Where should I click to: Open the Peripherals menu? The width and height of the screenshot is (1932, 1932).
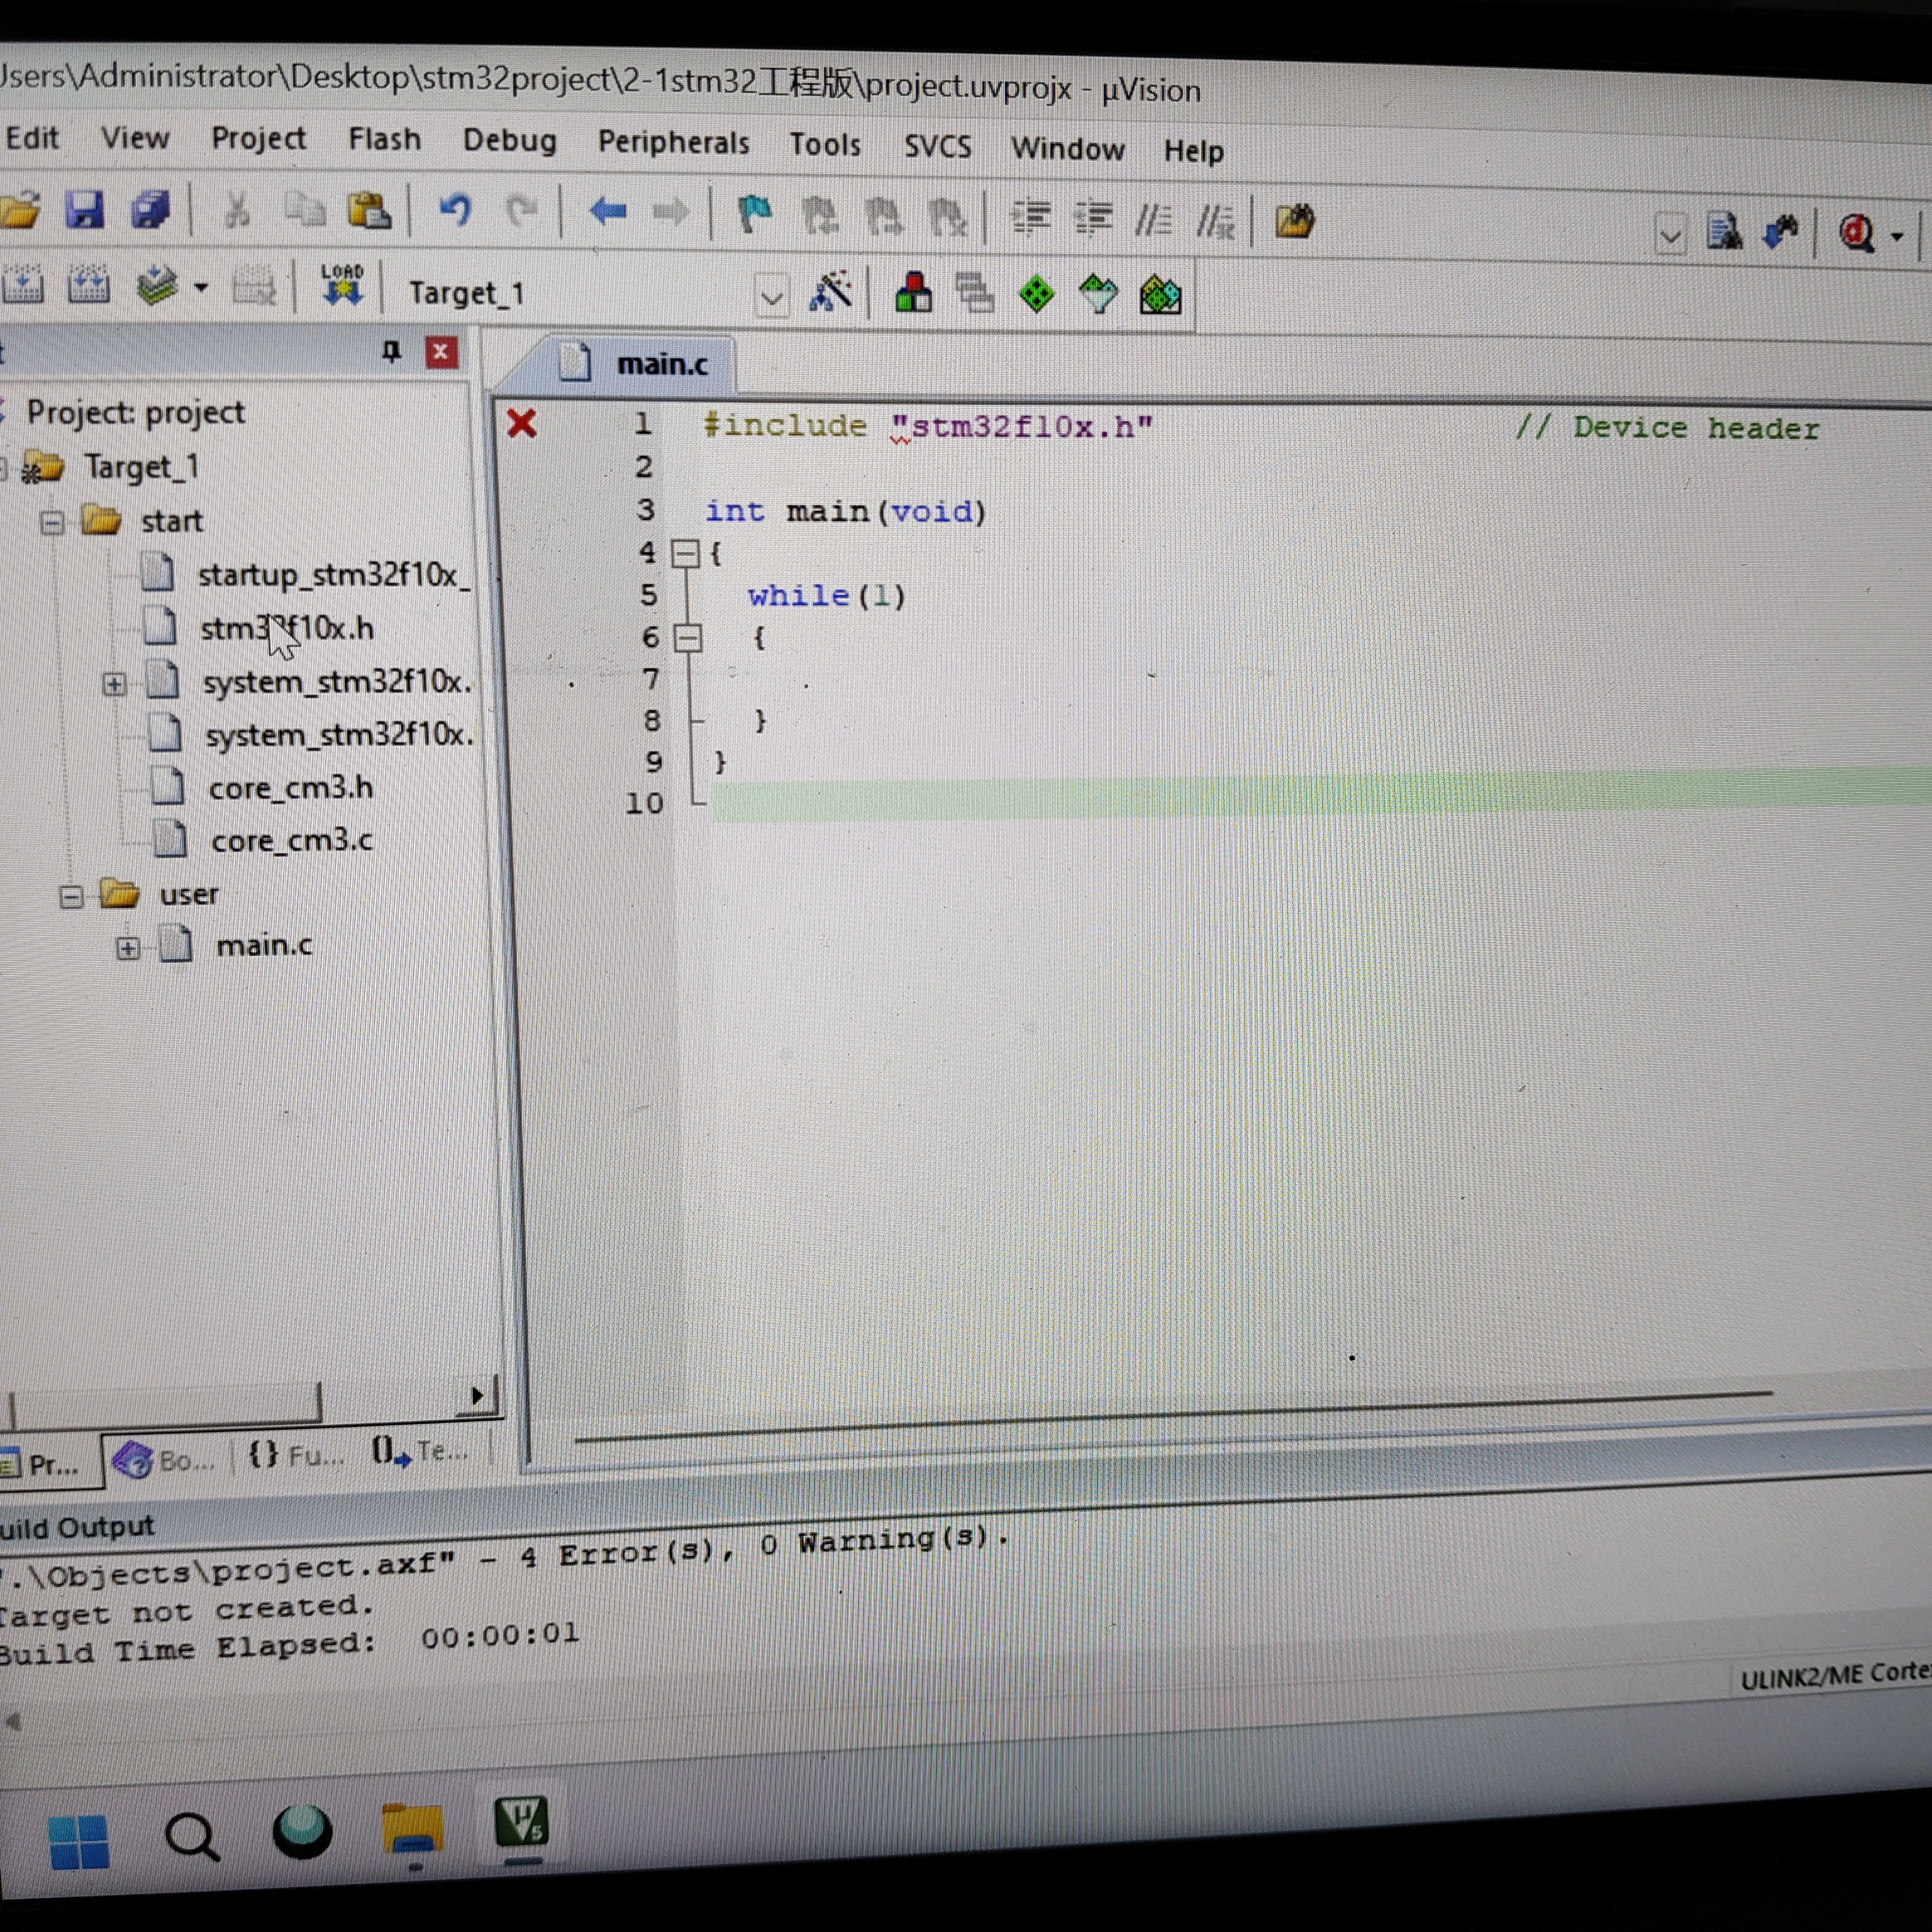click(x=673, y=143)
